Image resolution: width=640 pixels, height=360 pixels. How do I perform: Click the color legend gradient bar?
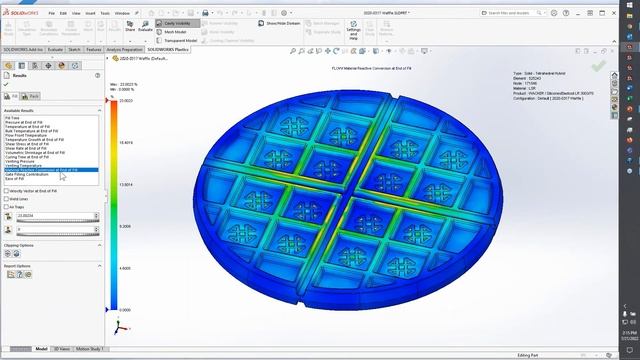point(114,205)
